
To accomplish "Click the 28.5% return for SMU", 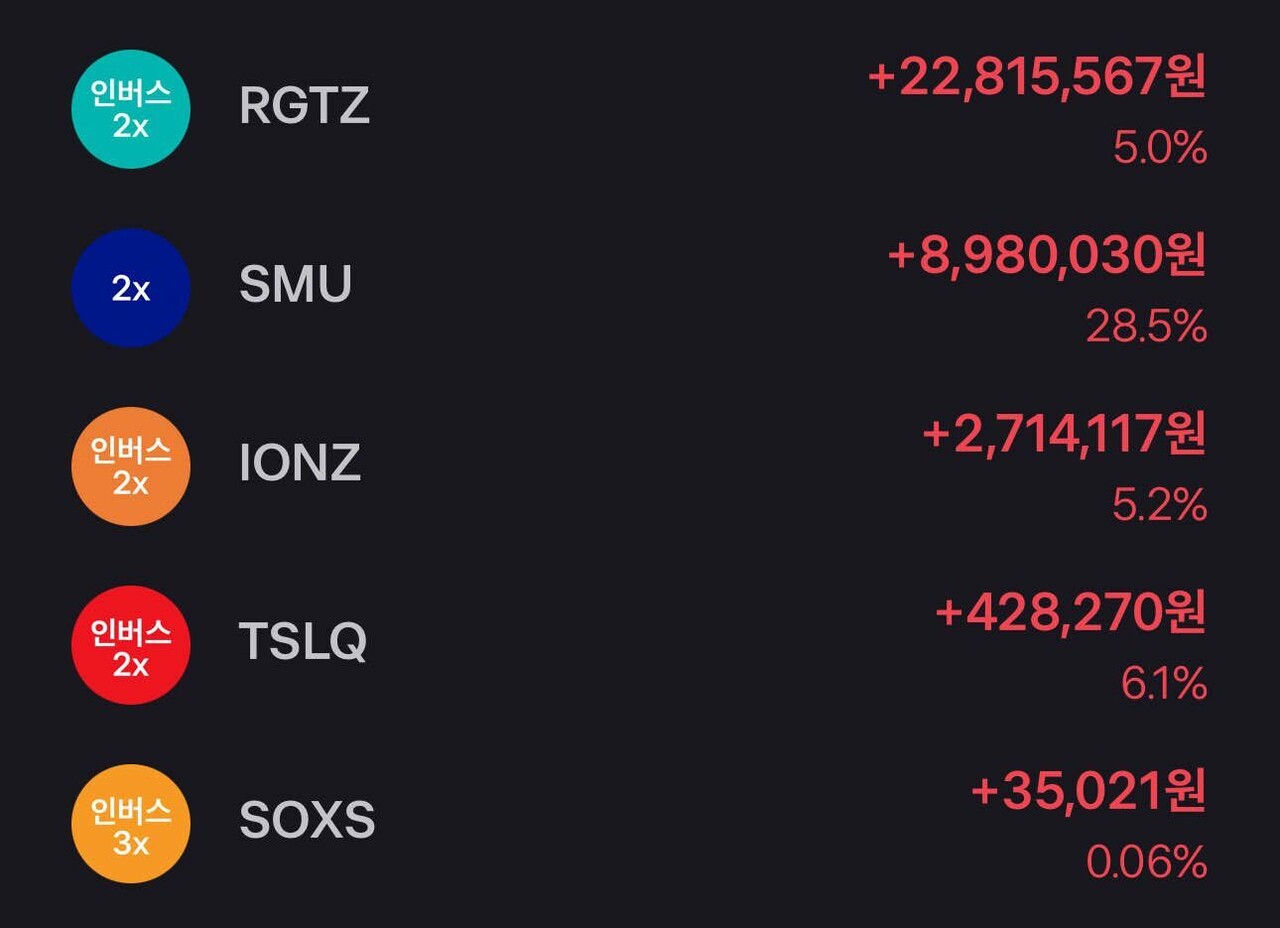I will tap(1146, 327).
